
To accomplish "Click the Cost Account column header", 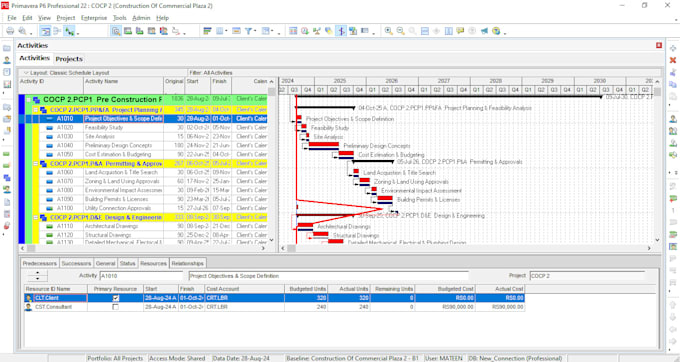I will (x=245, y=289).
